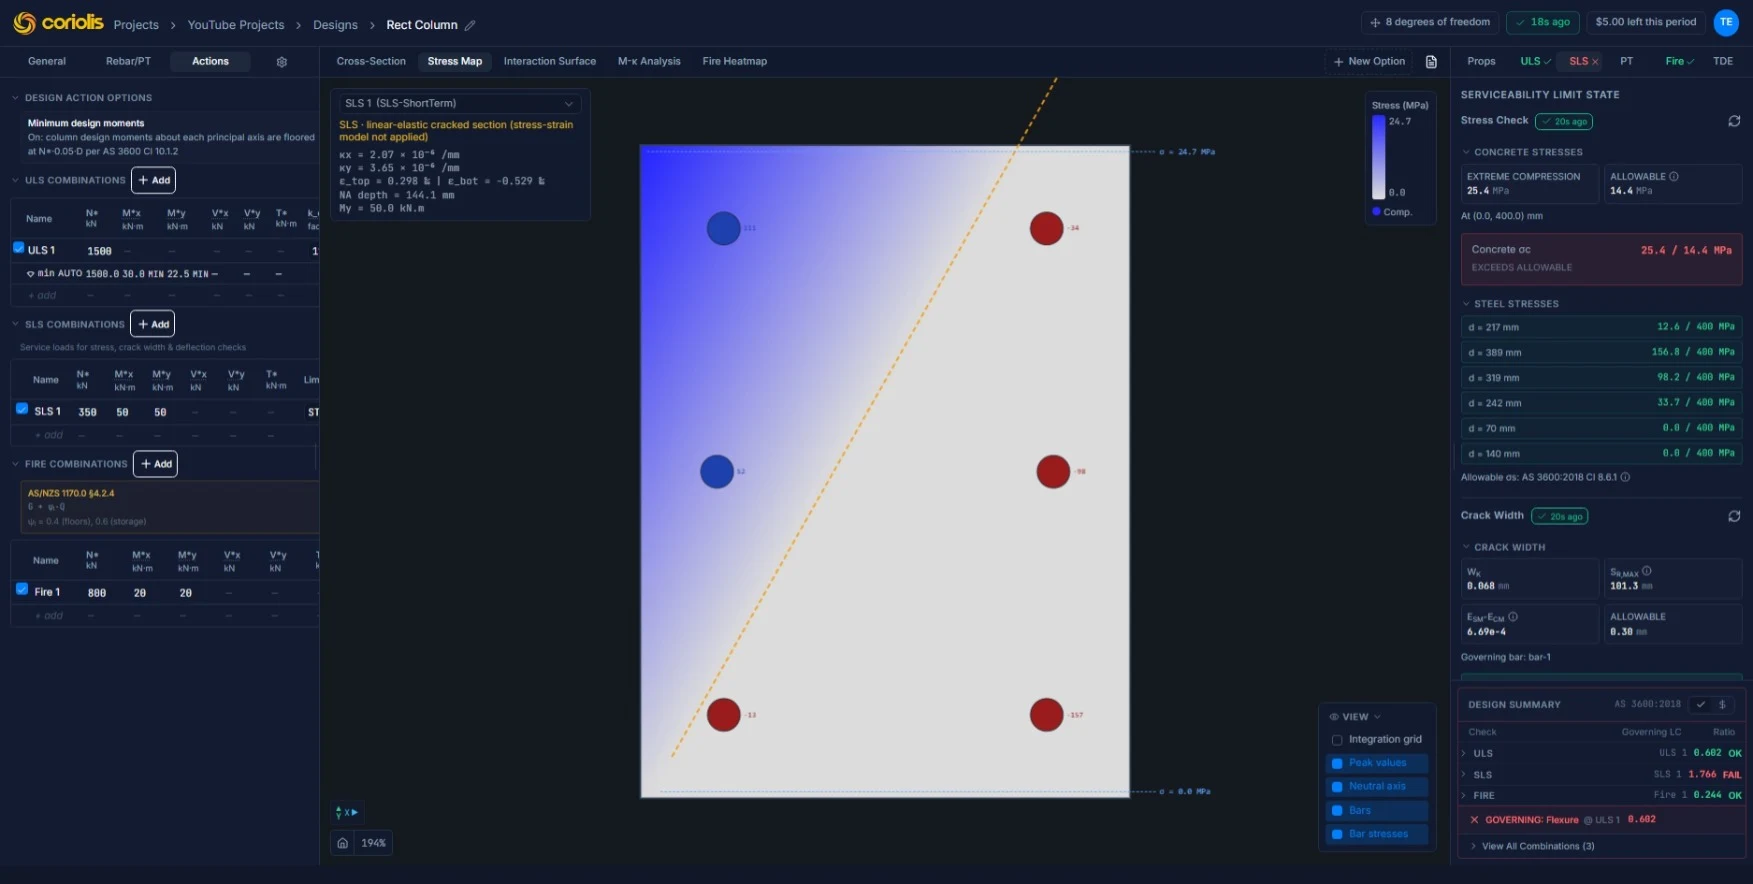Select the middle-right red rebar bar
Image resolution: width=1753 pixels, height=884 pixels.
tap(1053, 471)
